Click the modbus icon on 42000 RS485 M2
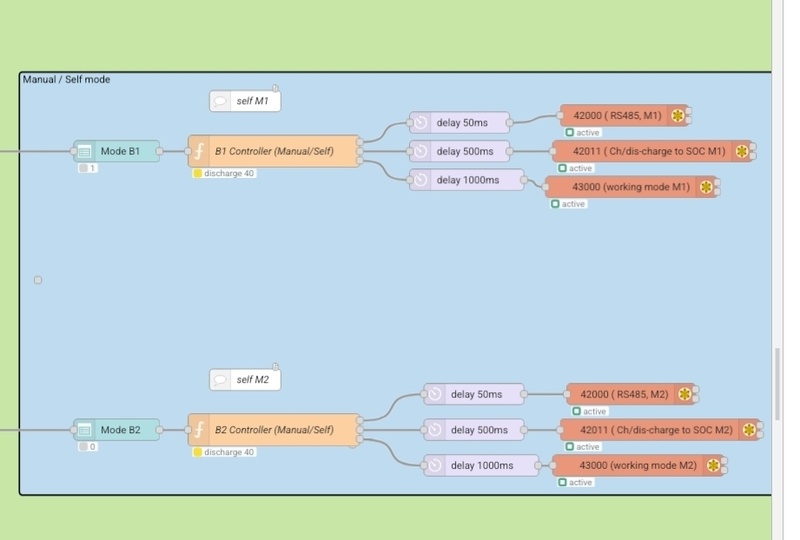This screenshot has height=540, width=800. [x=685, y=394]
